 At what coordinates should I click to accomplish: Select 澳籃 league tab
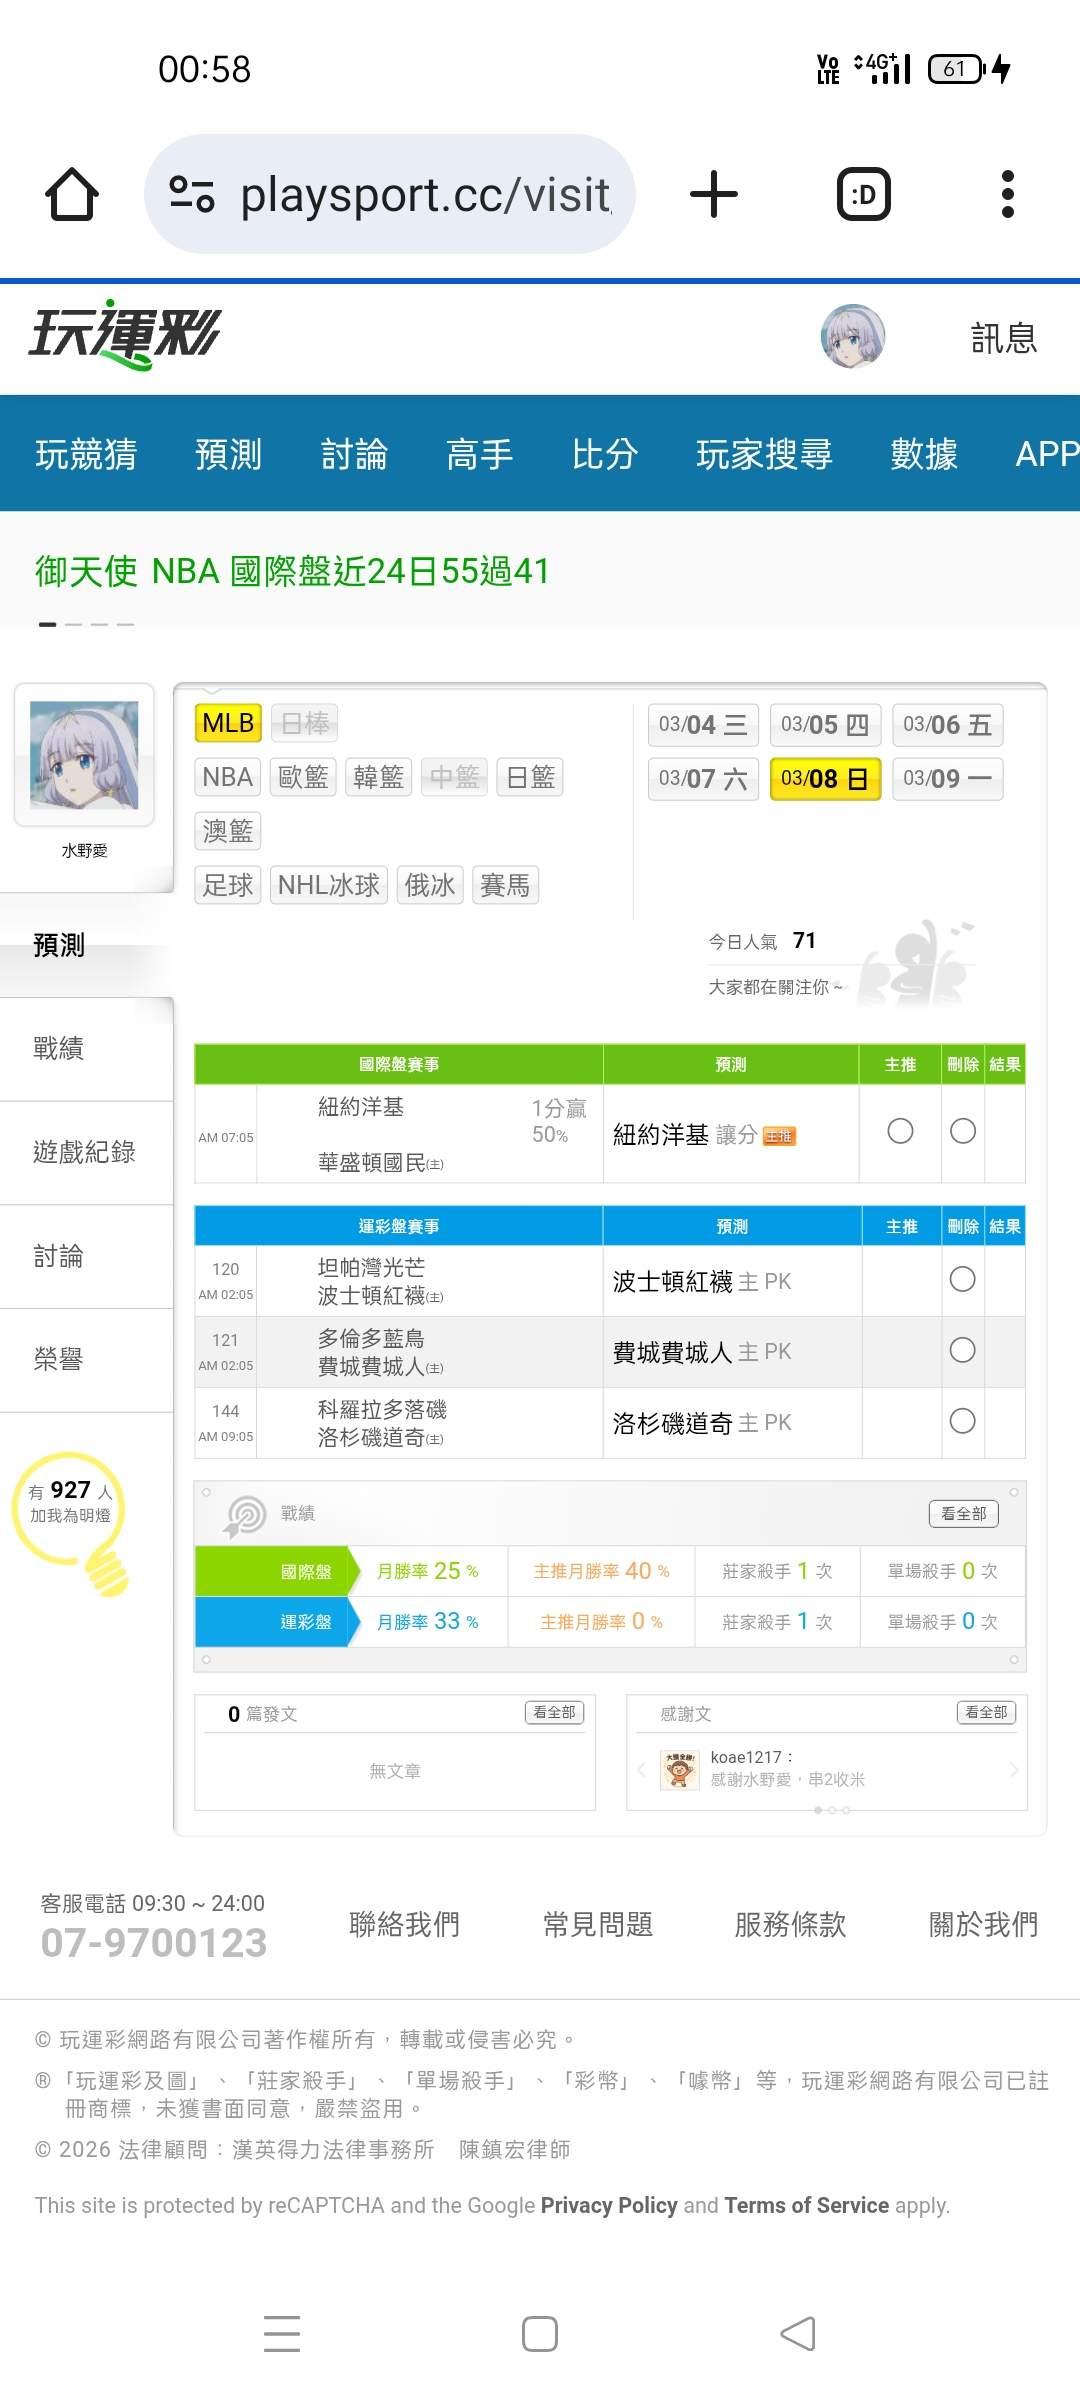pos(227,831)
